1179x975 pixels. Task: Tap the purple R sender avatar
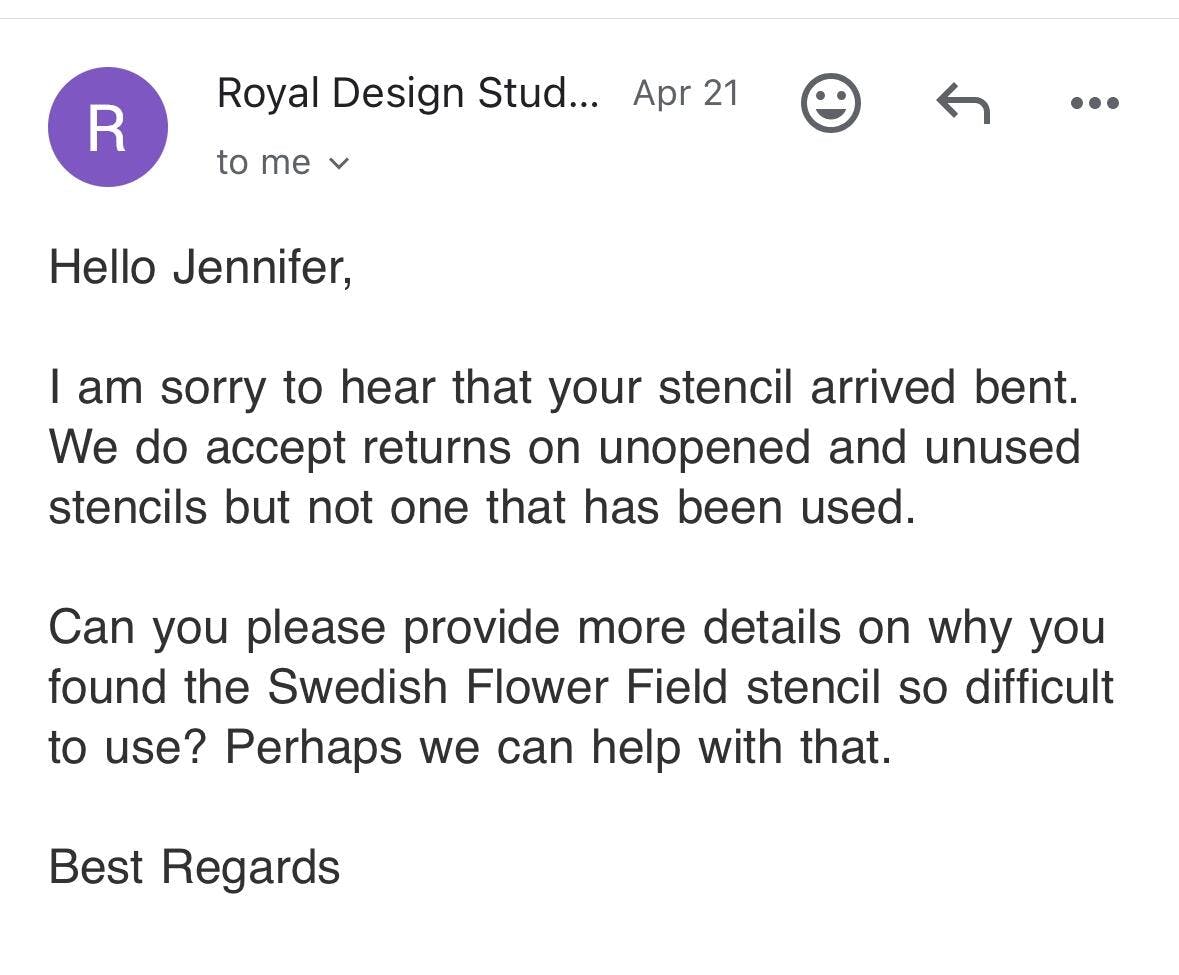[108, 127]
